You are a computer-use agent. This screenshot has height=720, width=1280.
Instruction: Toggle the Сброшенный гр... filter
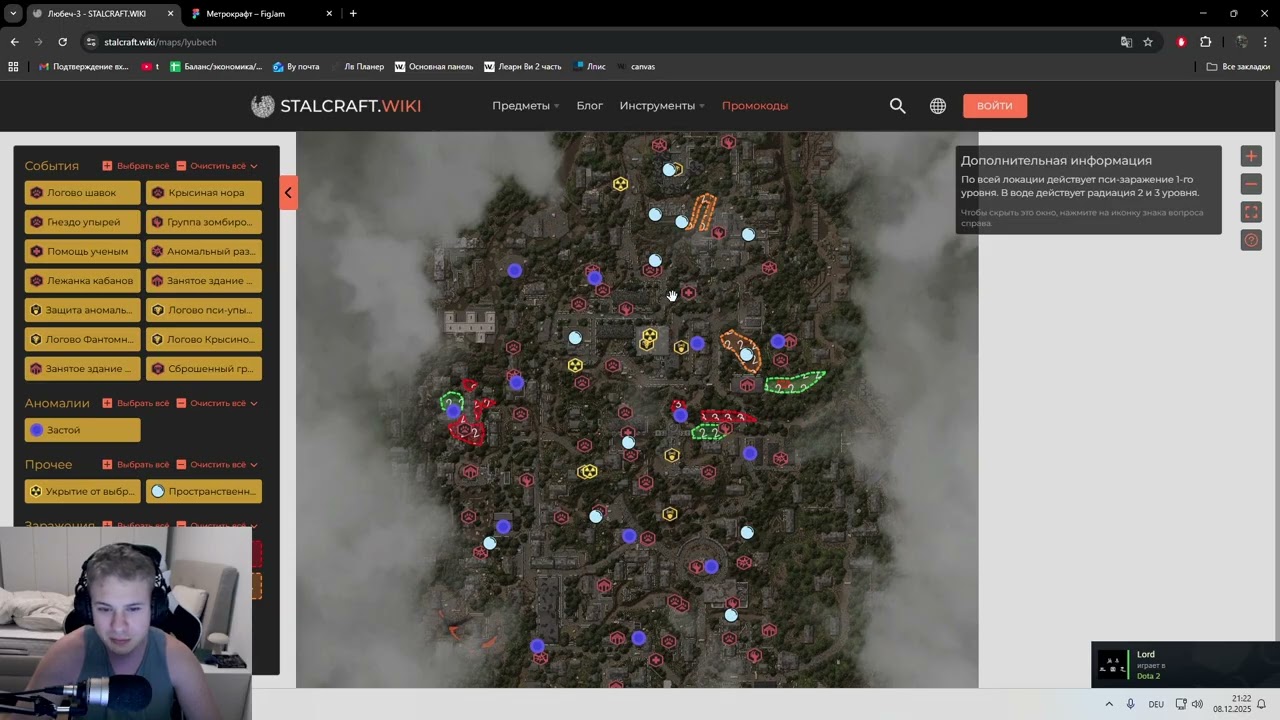tap(204, 369)
